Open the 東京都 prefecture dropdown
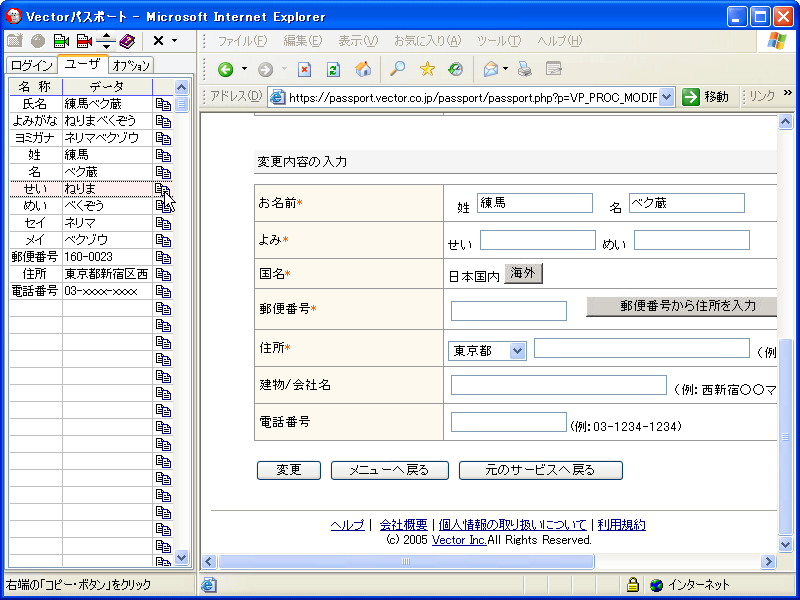800x600 pixels. click(x=487, y=351)
